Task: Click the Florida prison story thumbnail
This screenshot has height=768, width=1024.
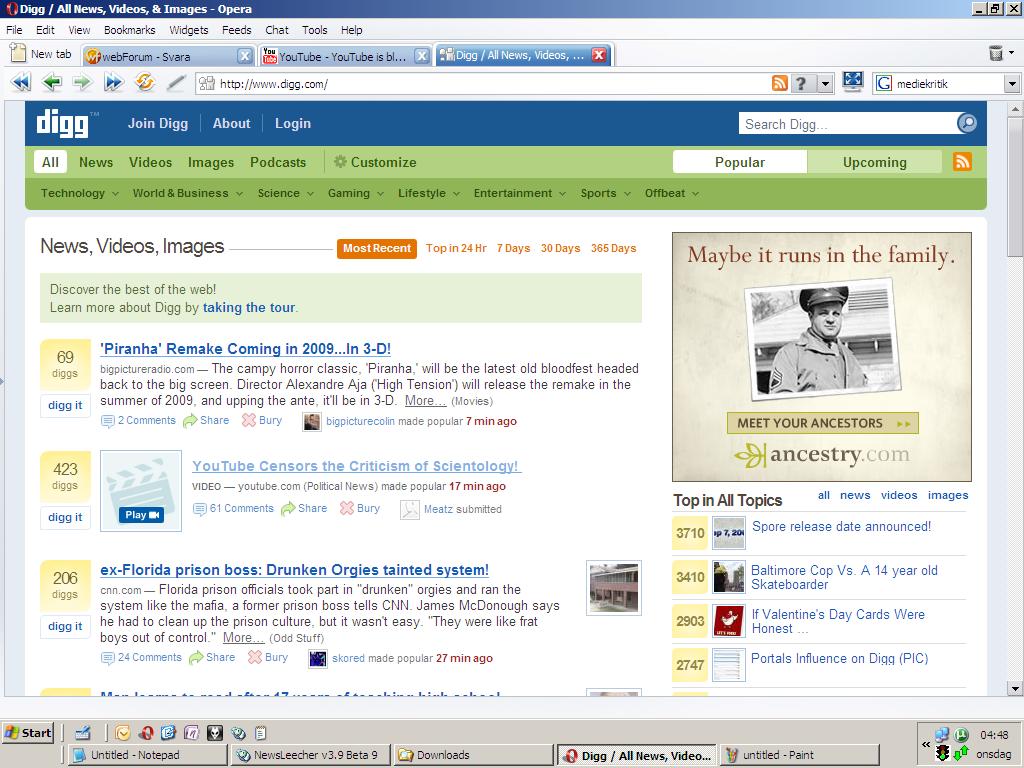Action: coord(614,588)
